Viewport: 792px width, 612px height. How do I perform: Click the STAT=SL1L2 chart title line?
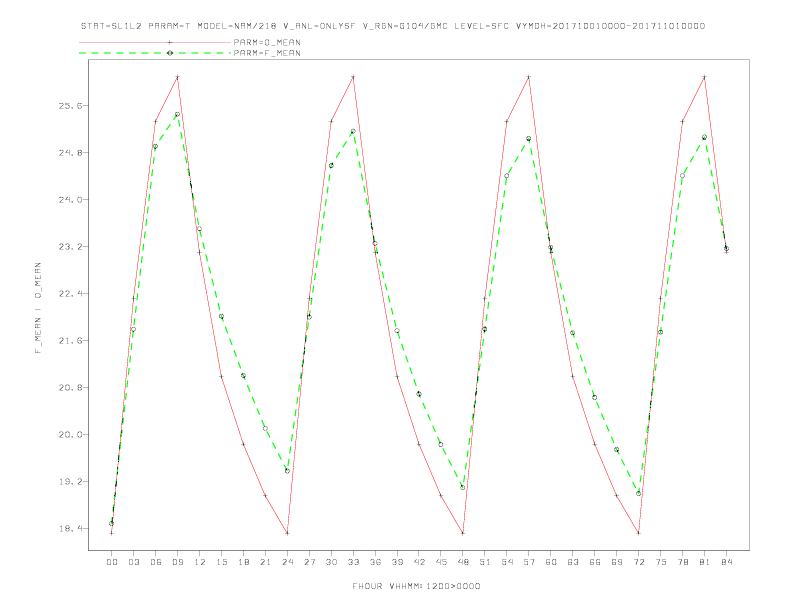point(392,26)
